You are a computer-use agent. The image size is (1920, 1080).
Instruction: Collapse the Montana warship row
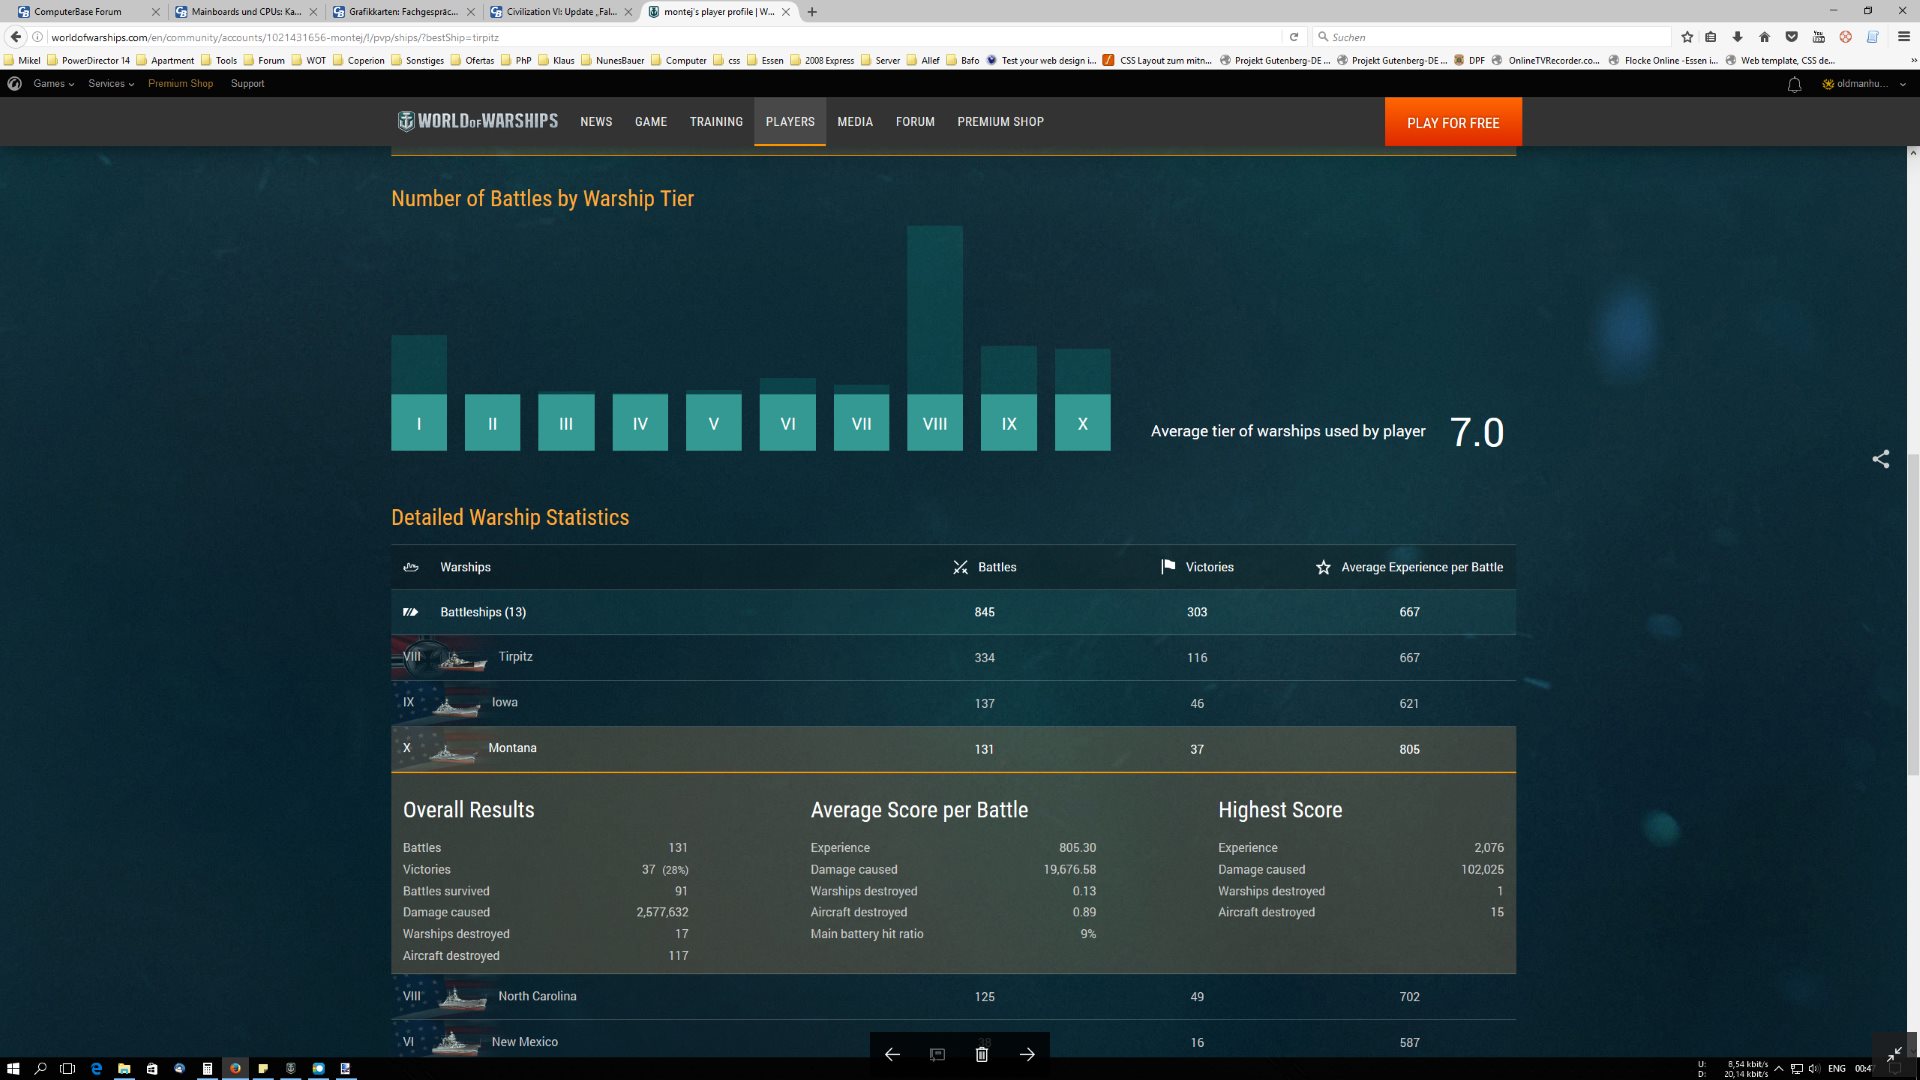tap(953, 749)
